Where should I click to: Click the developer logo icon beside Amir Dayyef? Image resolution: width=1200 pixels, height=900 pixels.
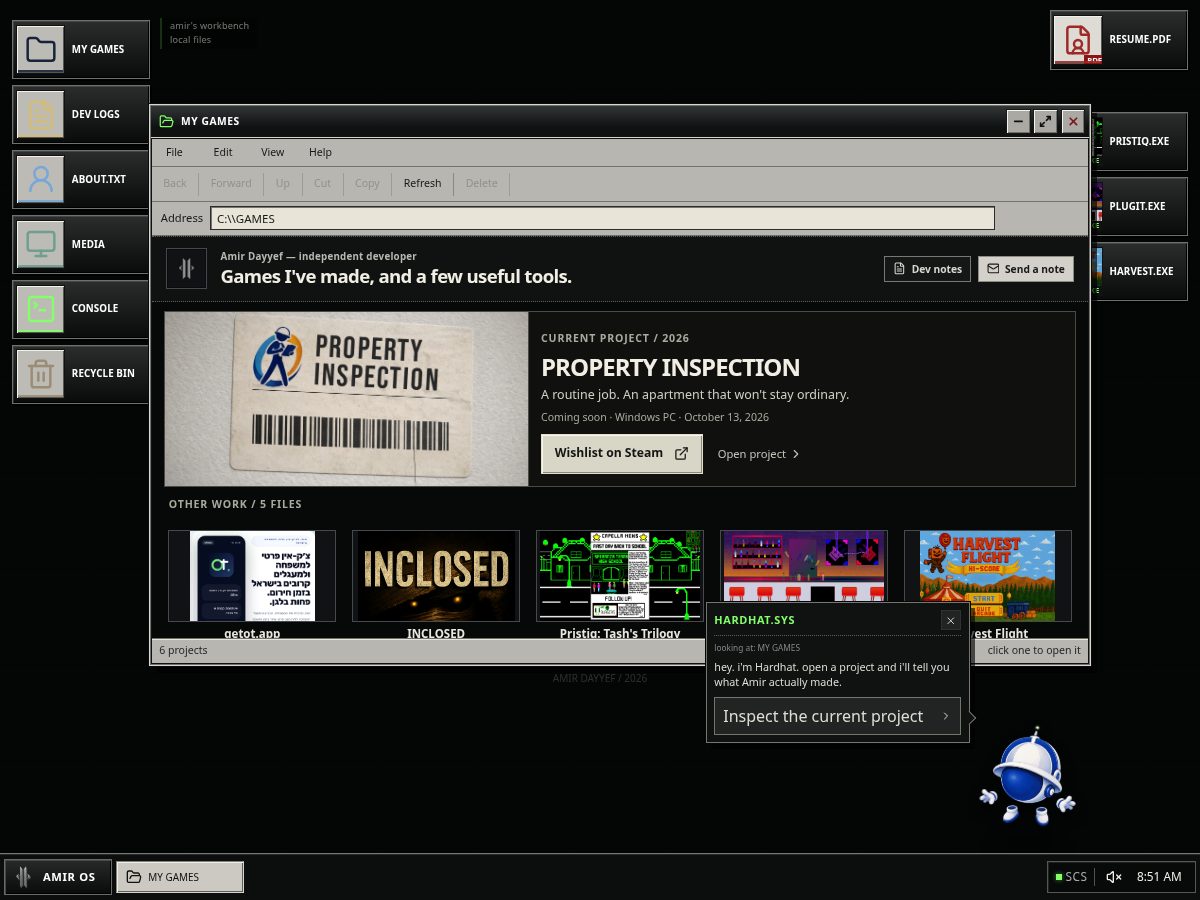(x=186, y=268)
